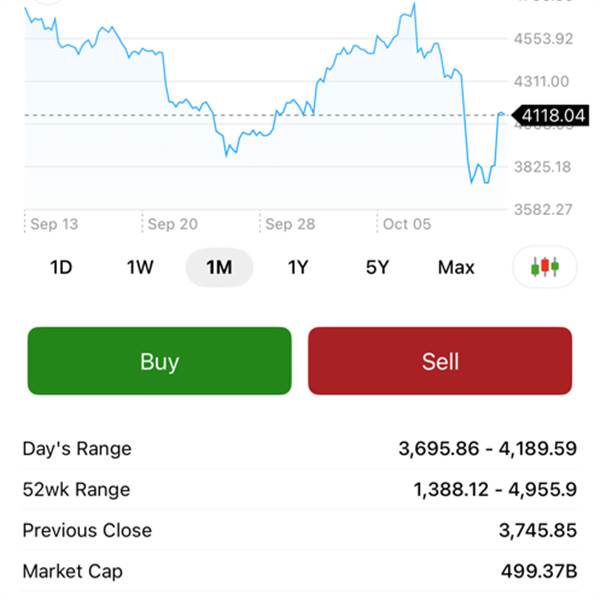Tap the Previous Close row
Image resolution: width=600 pixels, height=600 pixels.
click(x=299, y=531)
